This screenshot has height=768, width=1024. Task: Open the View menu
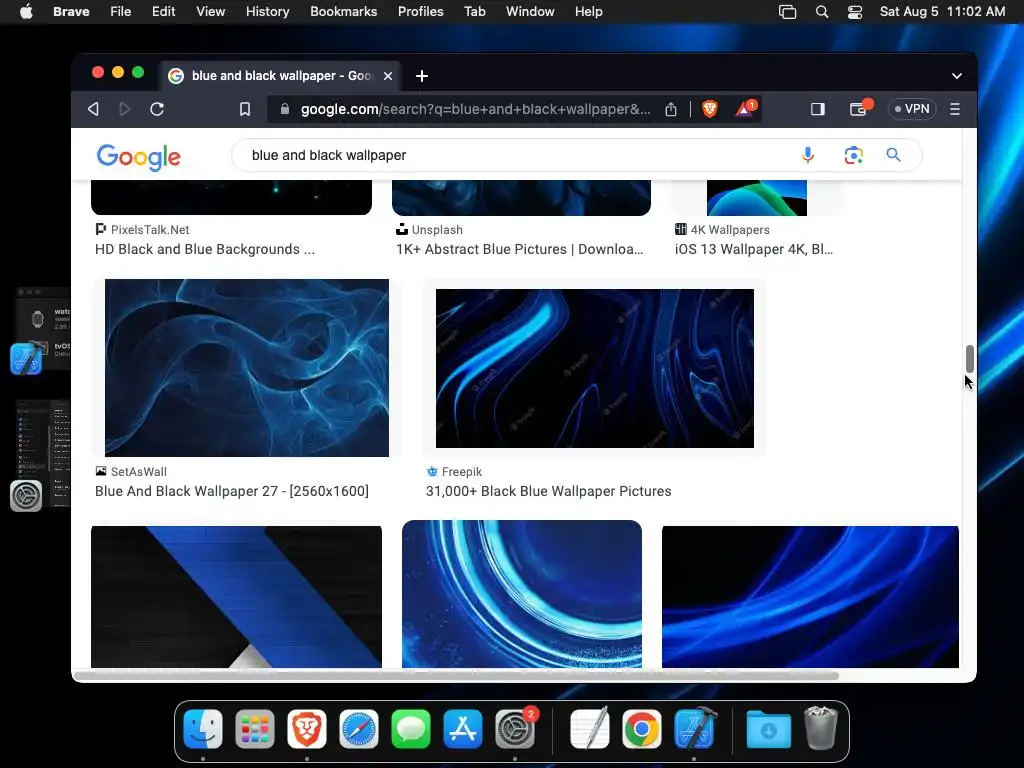210,12
